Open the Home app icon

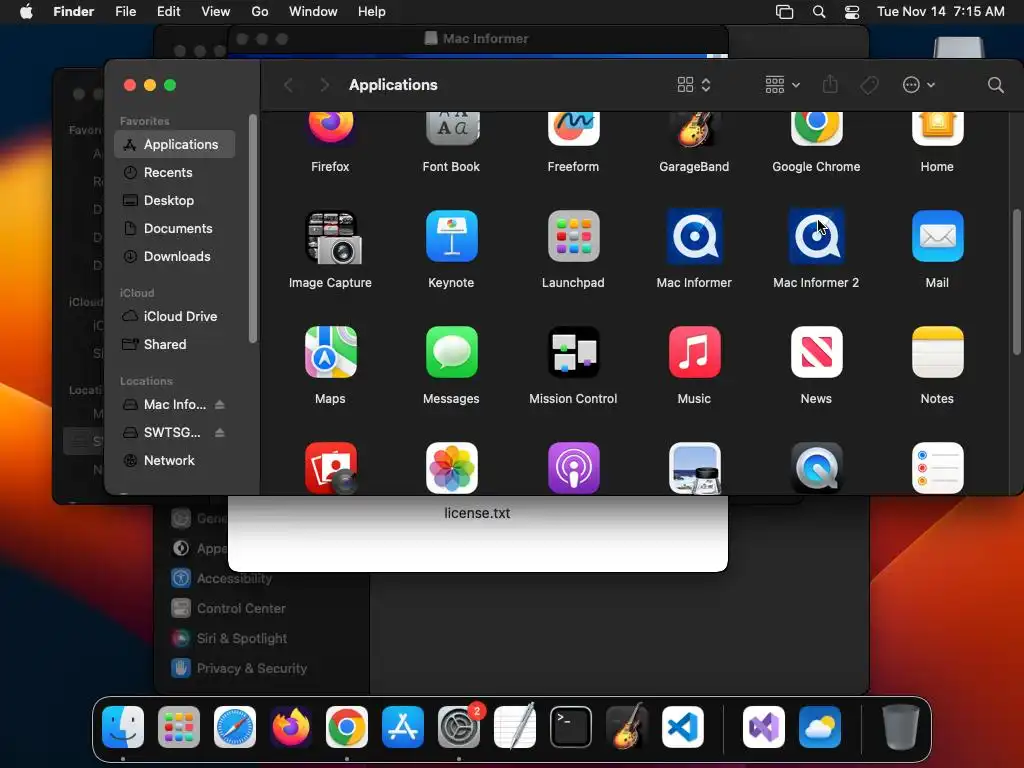[937, 128]
